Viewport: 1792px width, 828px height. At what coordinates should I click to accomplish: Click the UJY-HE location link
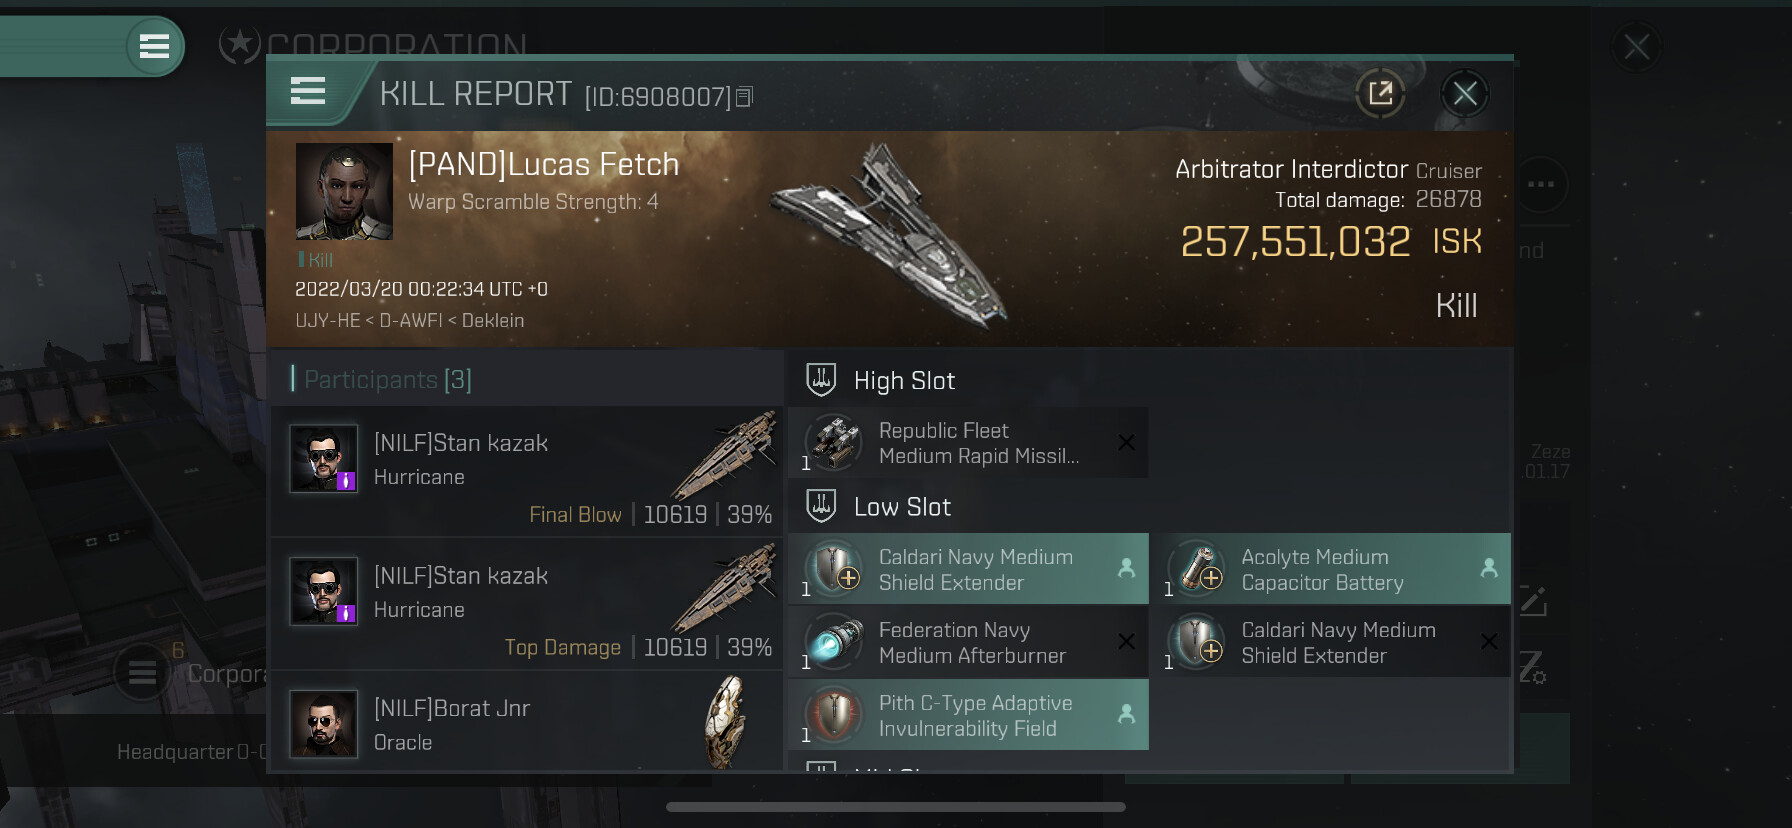coord(328,320)
